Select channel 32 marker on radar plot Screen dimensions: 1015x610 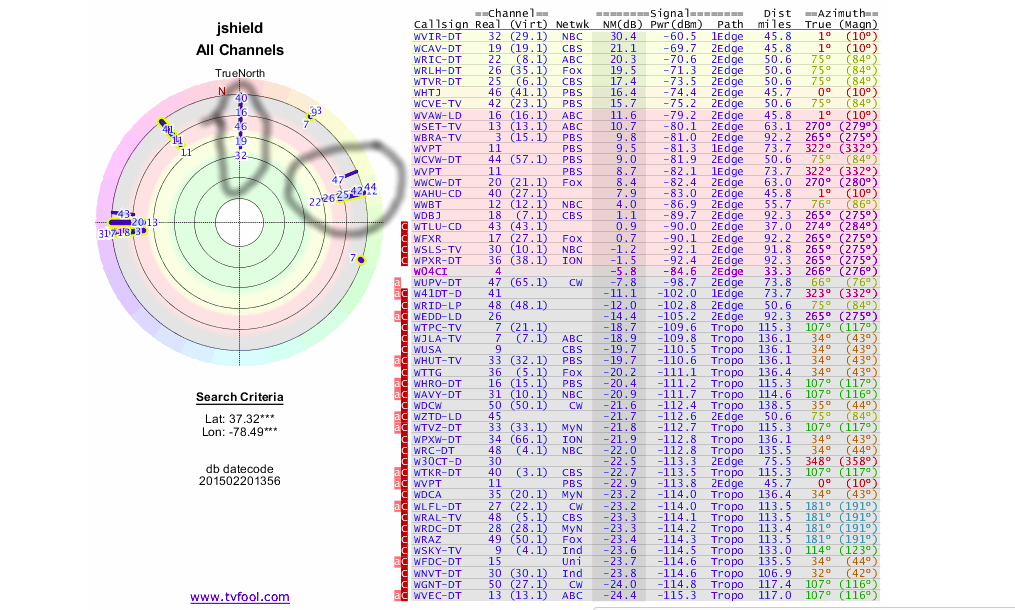(x=240, y=155)
